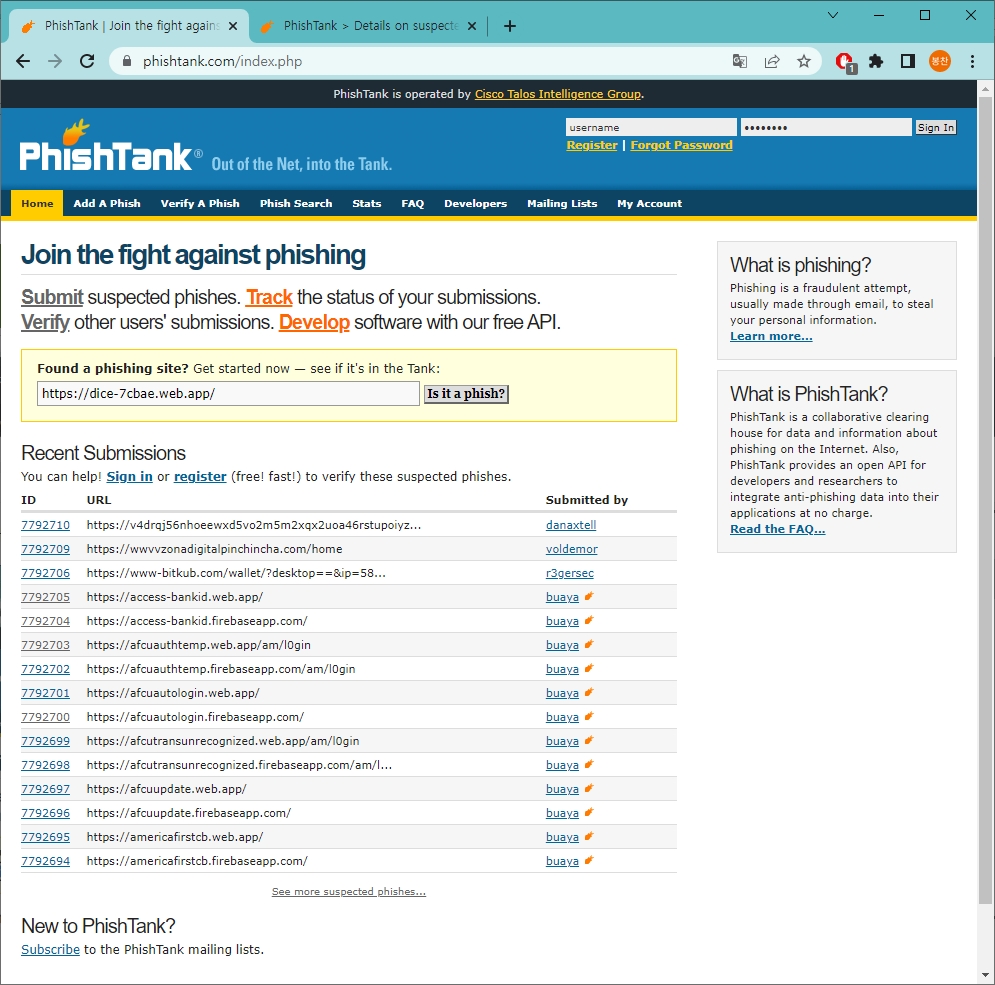Open a new browser tab
This screenshot has width=995, height=985.
pyautogui.click(x=510, y=26)
